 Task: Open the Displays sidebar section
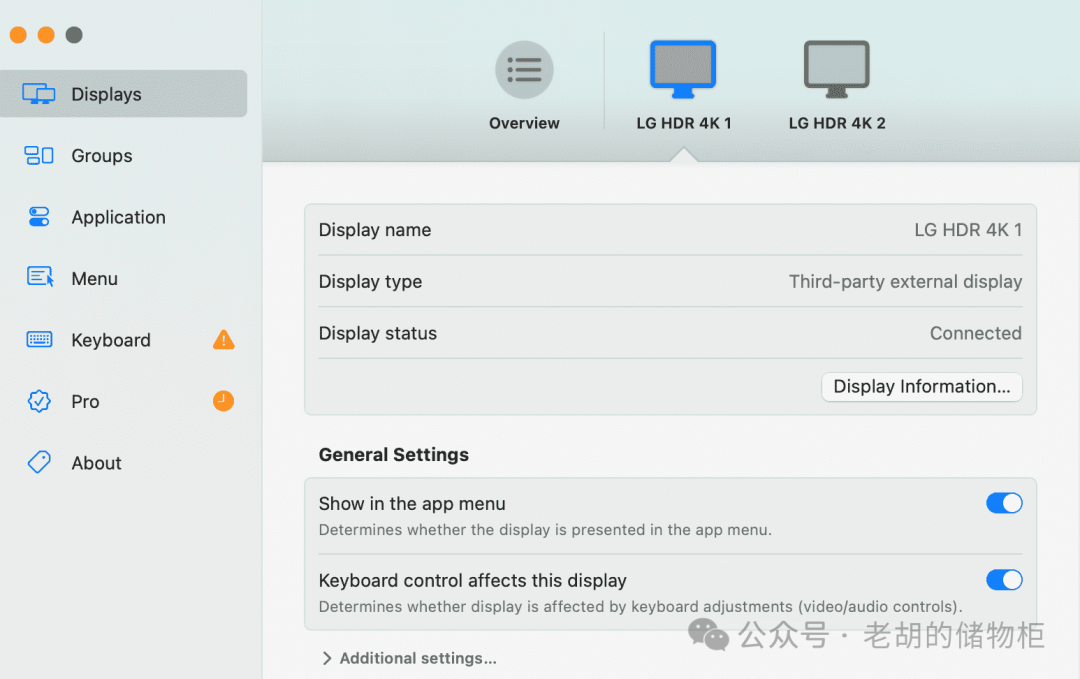pos(123,94)
